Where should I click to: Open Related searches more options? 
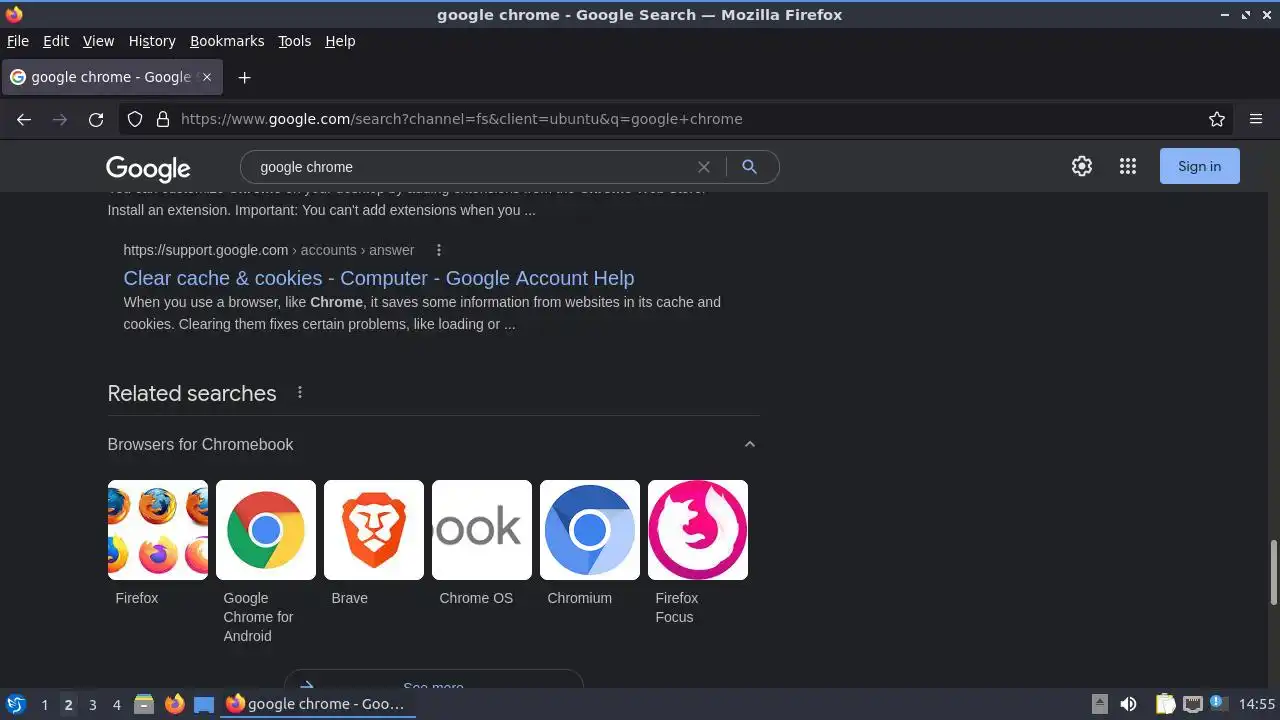coord(299,393)
